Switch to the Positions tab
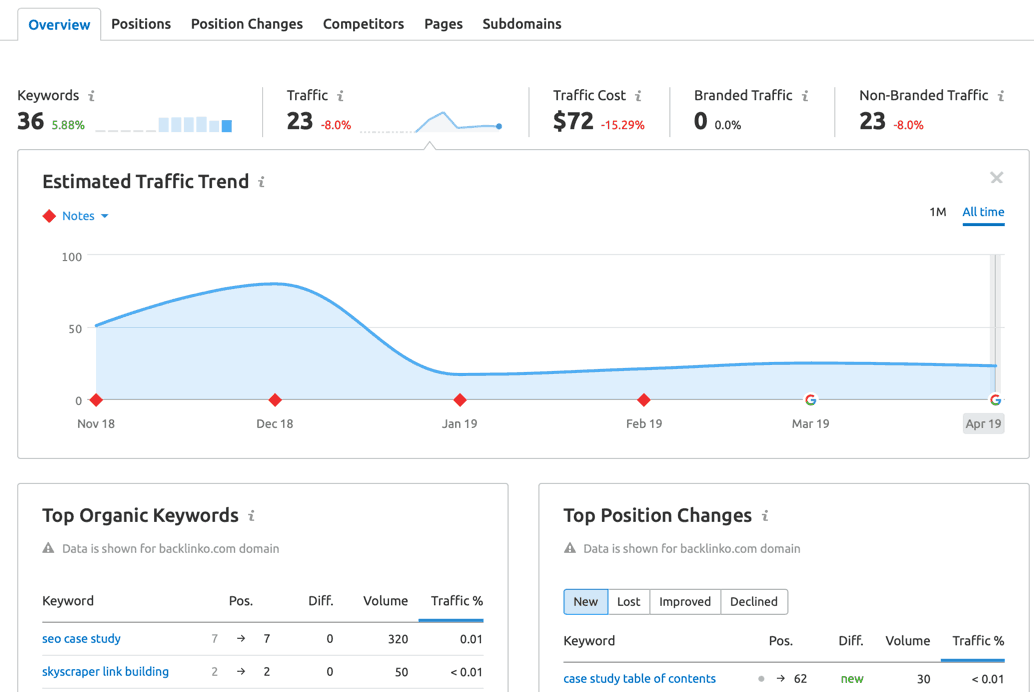The height and width of the screenshot is (692, 1034). pyautogui.click(x=140, y=23)
